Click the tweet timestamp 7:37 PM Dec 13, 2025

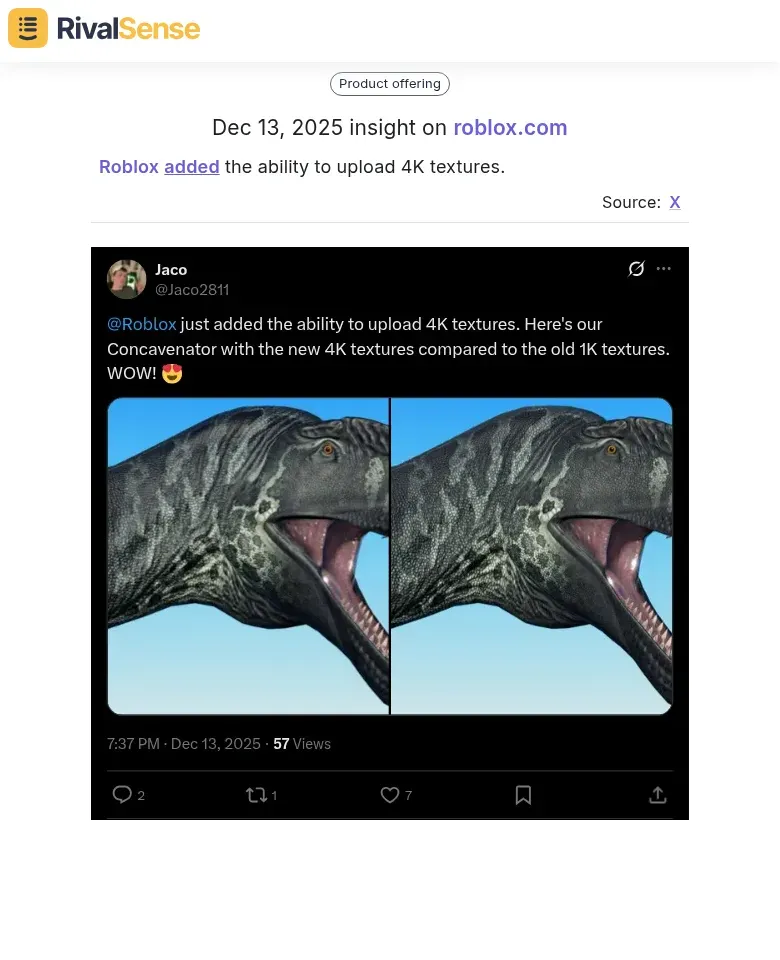184,744
